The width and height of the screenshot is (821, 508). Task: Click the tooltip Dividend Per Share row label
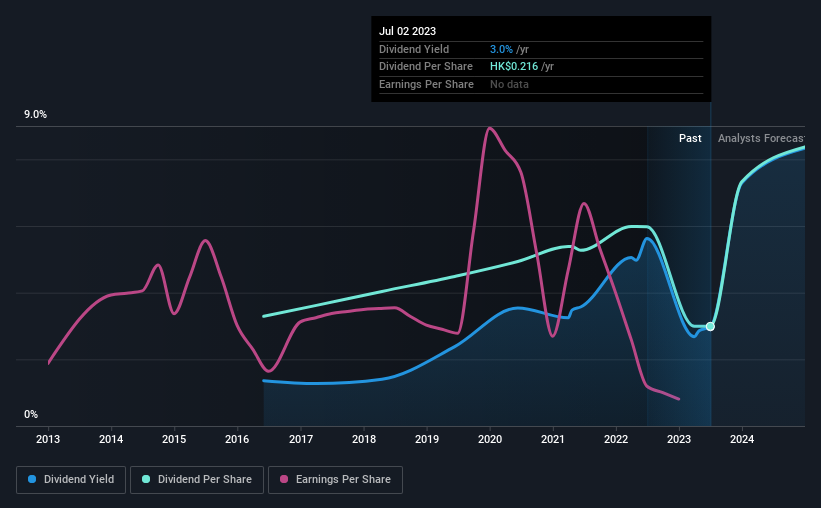[426, 67]
